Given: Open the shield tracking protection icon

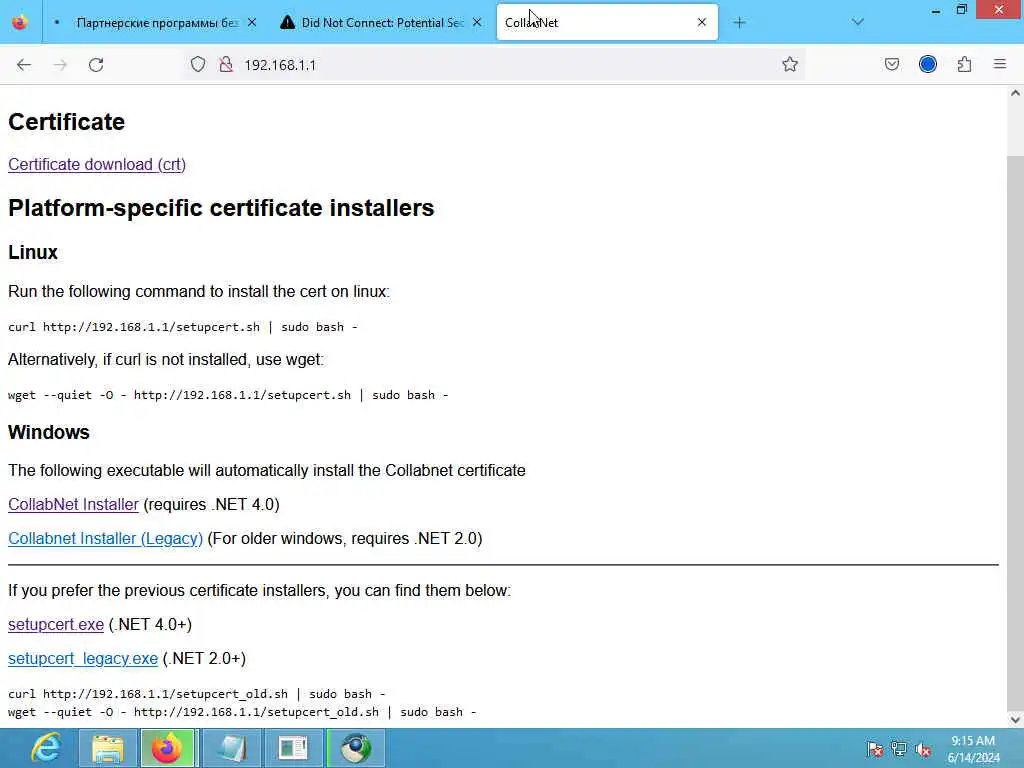Looking at the screenshot, I should [198, 64].
